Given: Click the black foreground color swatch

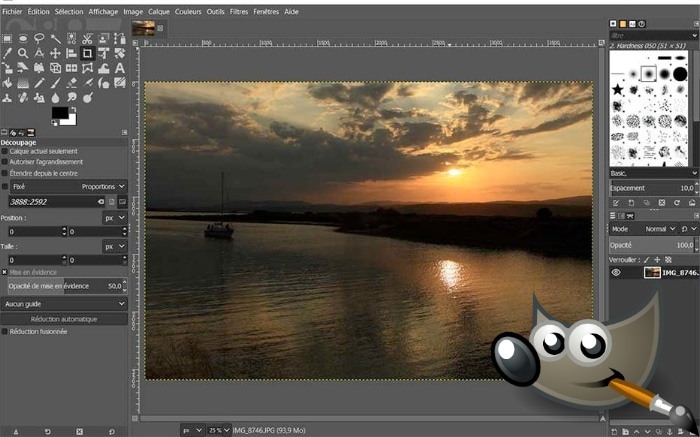Looking at the screenshot, I should point(59,112).
